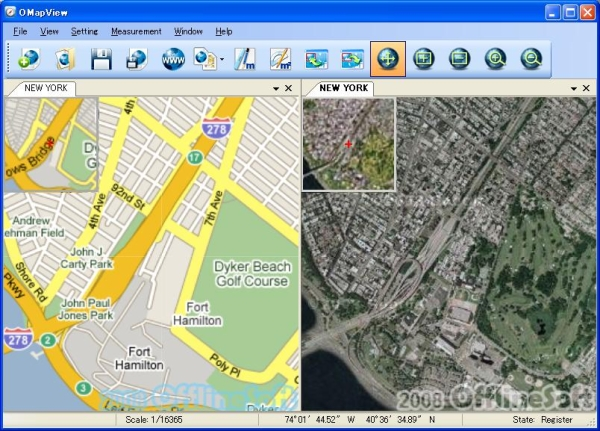Image resolution: width=600 pixels, height=431 pixels.
Task: Open the WWW globe icon
Action: 173,59
